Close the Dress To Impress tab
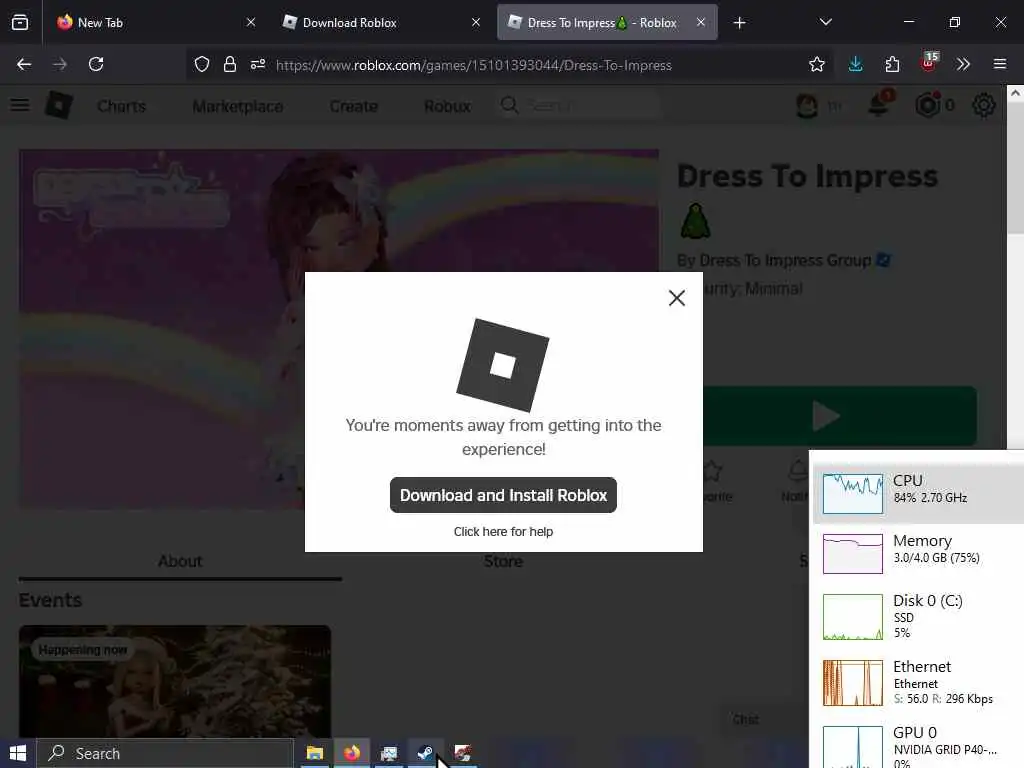The height and width of the screenshot is (768, 1024). (701, 22)
